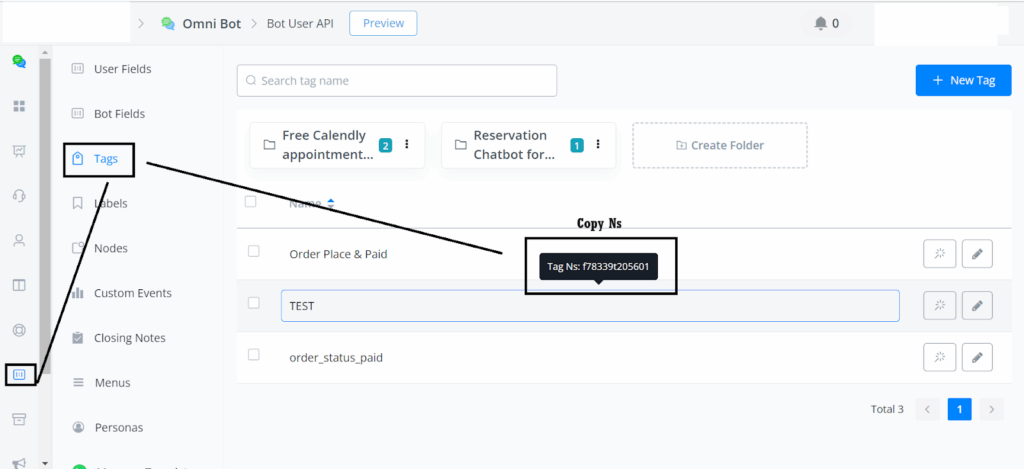The width and height of the screenshot is (1024, 469).
Task: Sort tags by Name column arrow
Action: click(x=331, y=203)
